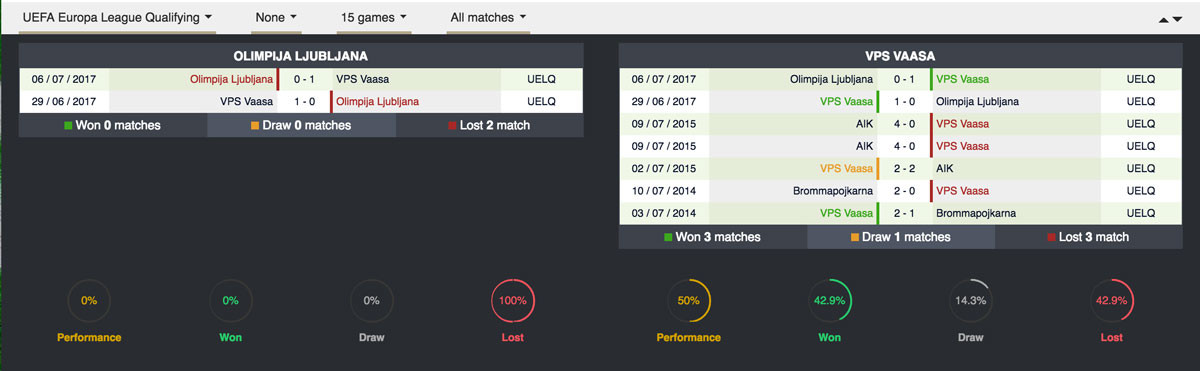Click the OLIMPIJA LJUBLJANA panel header
1200x371 pixels.
click(x=301, y=56)
